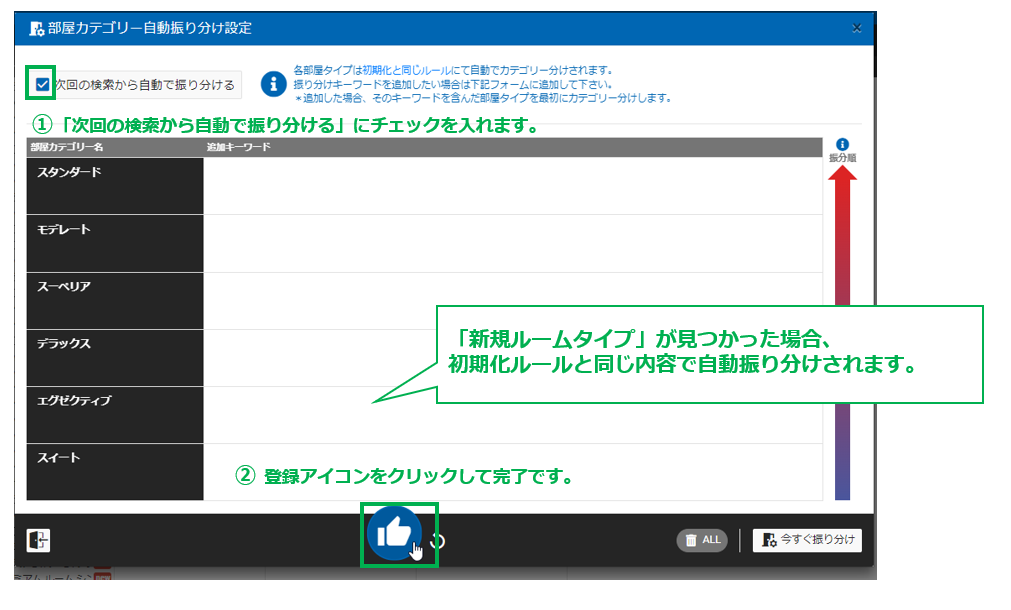Click the room-settings icon in title bar
This screenshot has height=610, width=1011.
pyautogui.click(x=36, y=29)
